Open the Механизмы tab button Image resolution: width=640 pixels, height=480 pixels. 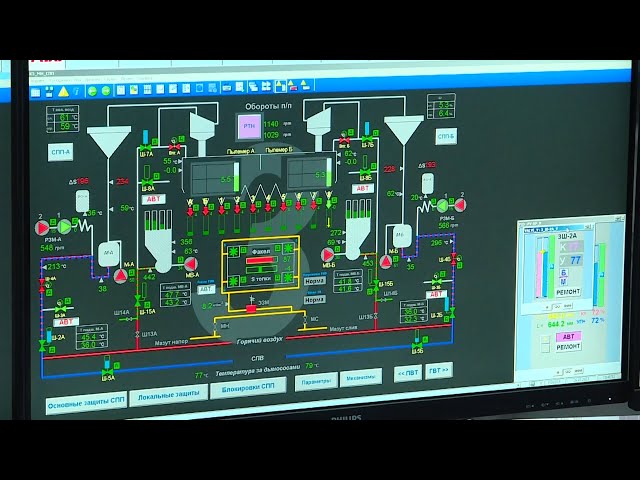coord(360,378)
